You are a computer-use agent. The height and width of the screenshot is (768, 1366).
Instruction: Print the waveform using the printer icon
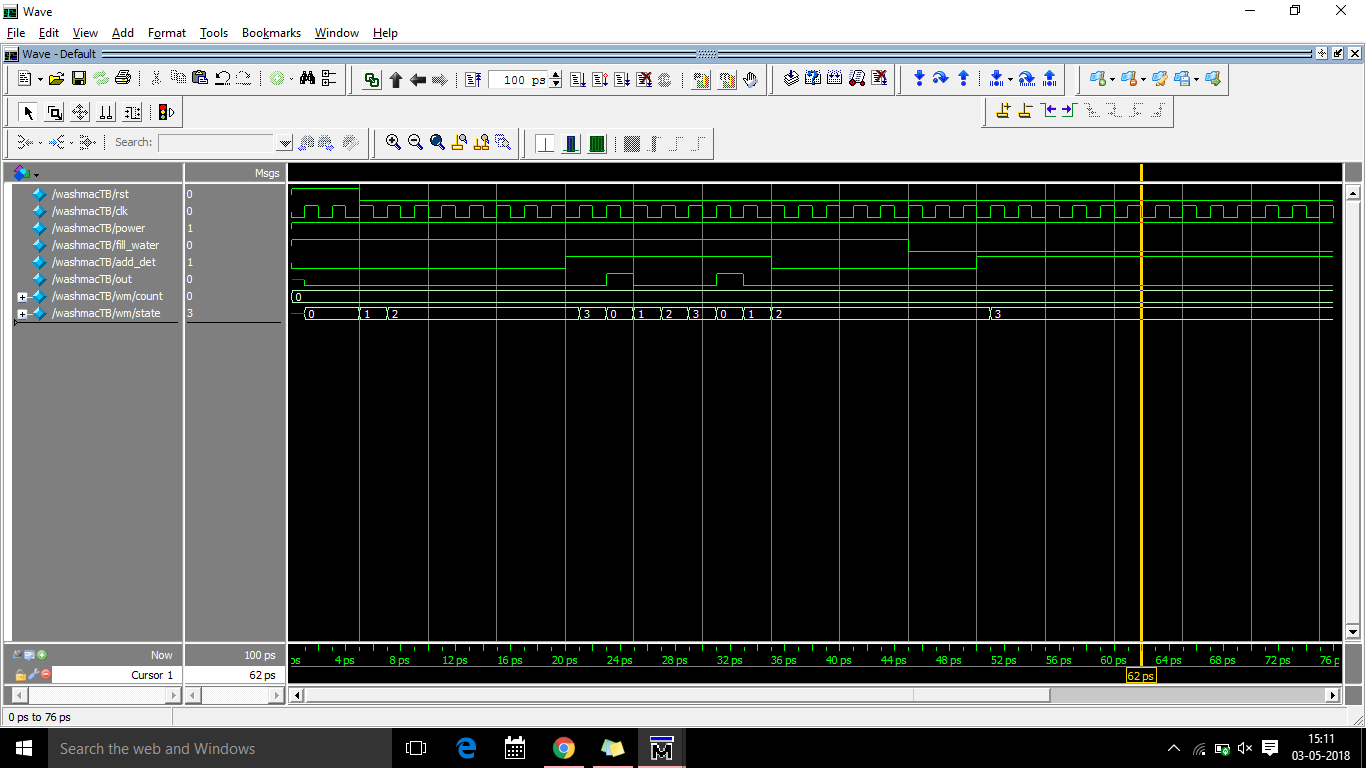point(123,79)
